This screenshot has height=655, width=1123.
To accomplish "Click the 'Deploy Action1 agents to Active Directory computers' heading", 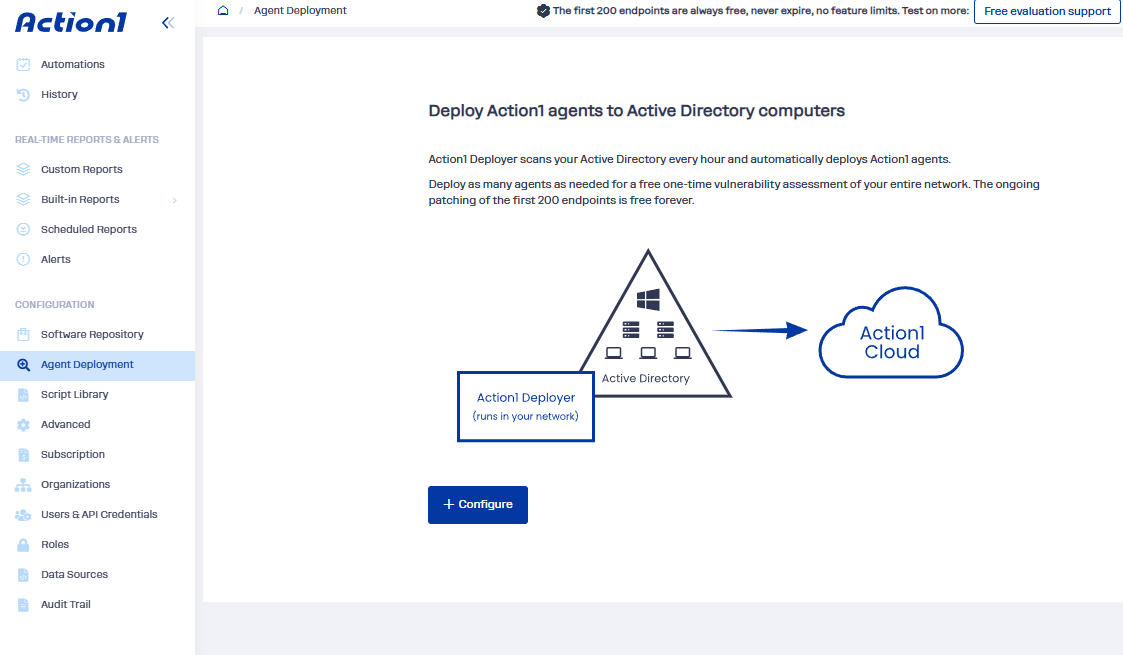I will point(637,111).
